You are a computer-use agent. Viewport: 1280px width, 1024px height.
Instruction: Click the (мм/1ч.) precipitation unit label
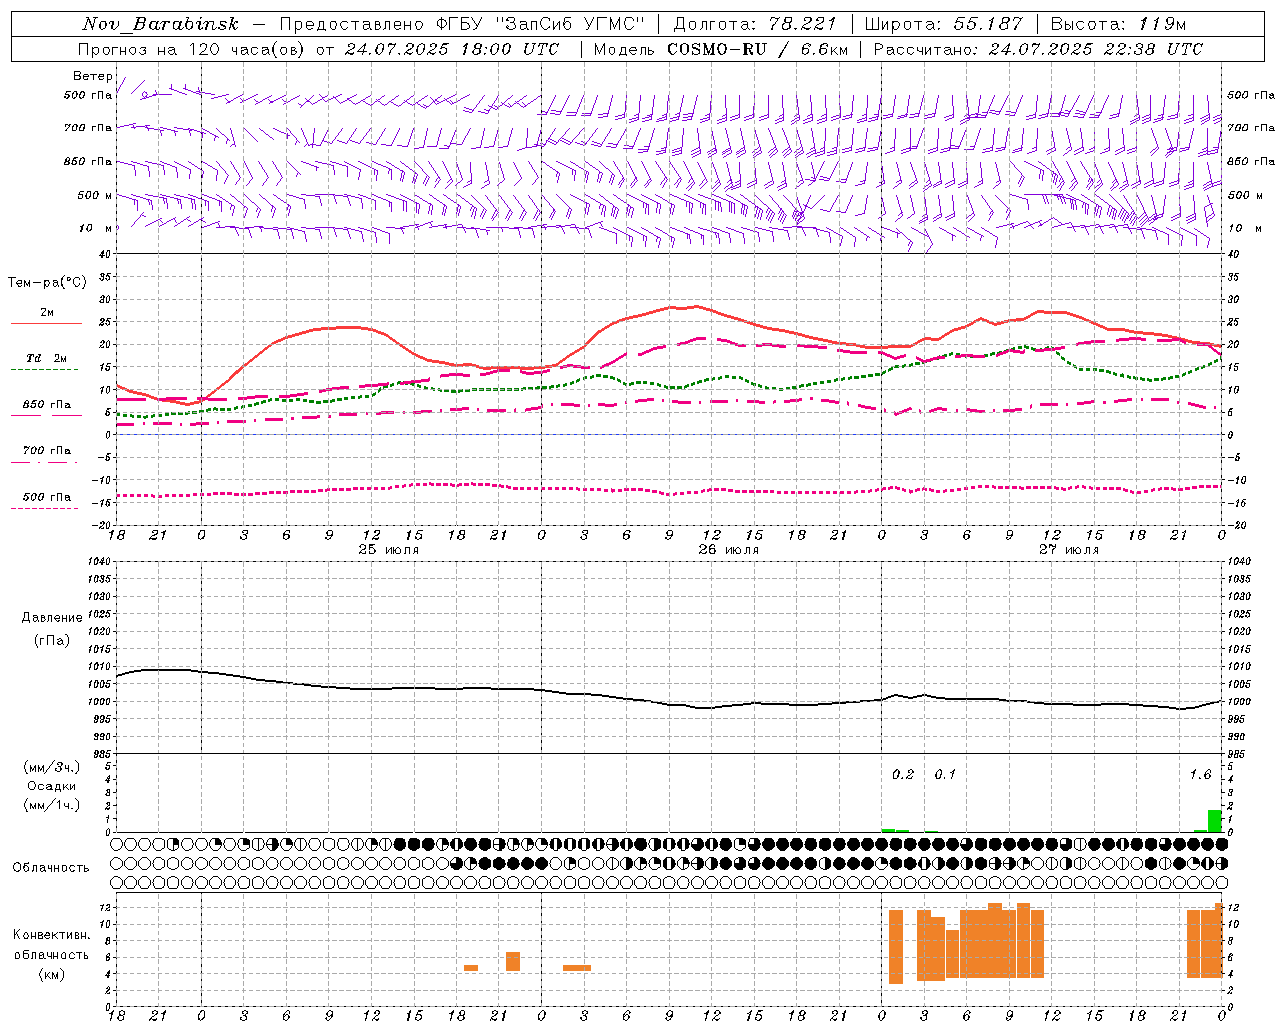52,804
